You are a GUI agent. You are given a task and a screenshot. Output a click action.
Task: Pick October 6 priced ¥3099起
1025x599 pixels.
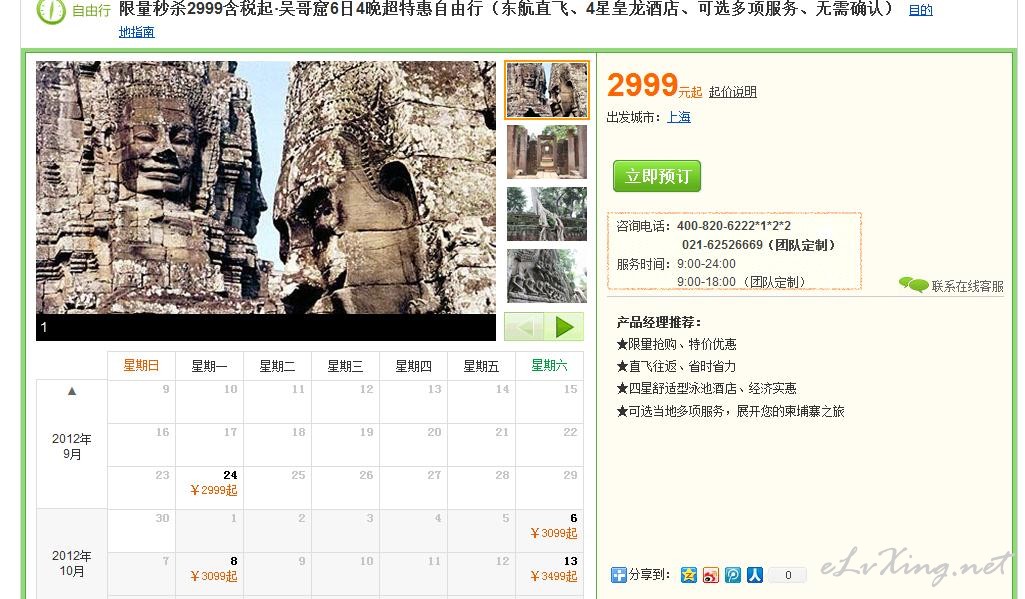(x=549, y=530)
